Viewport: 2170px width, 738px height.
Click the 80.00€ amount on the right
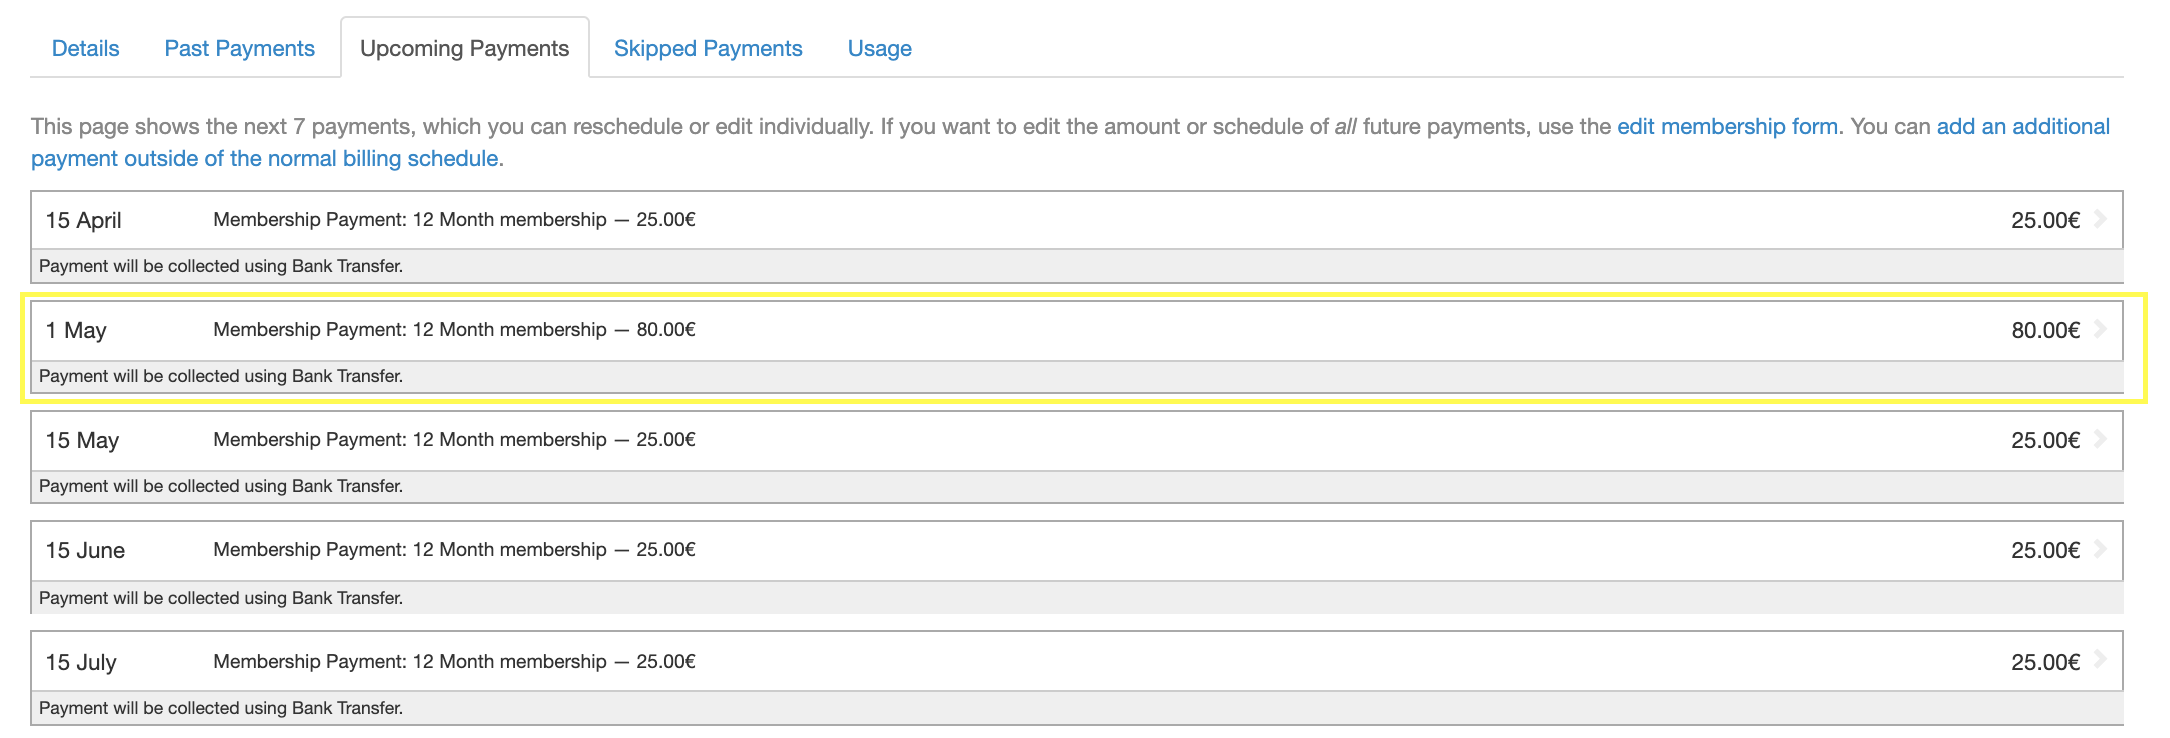click(2045, 330)
